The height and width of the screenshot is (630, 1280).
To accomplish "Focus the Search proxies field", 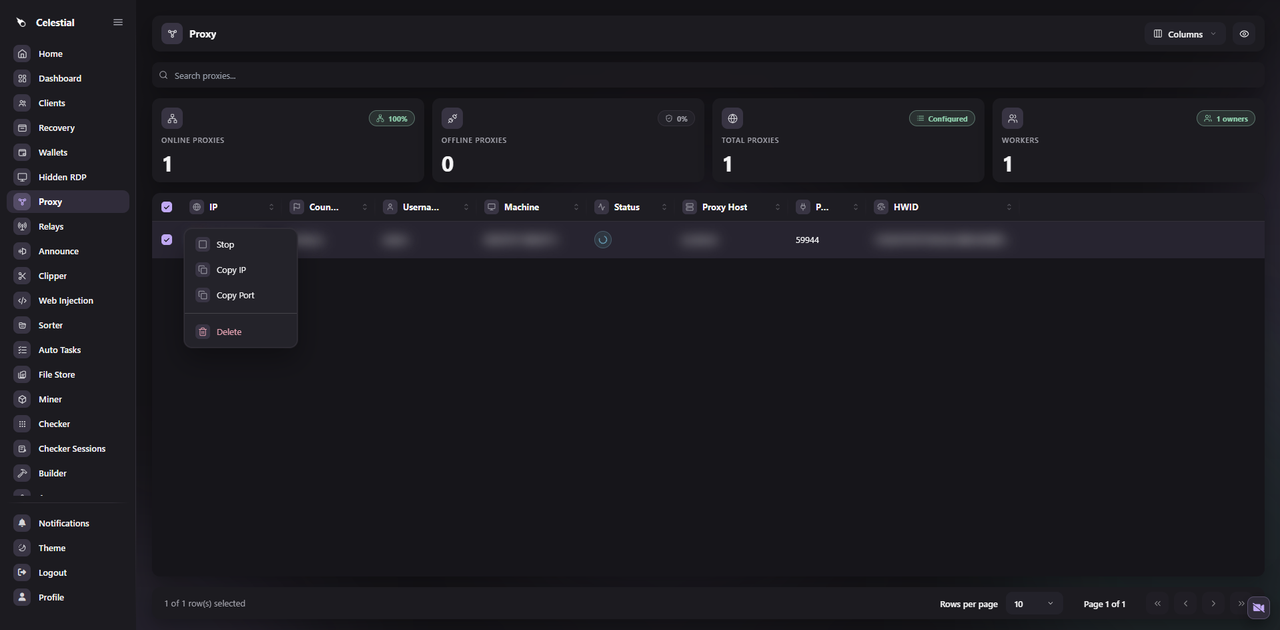I will pos(708,75).
